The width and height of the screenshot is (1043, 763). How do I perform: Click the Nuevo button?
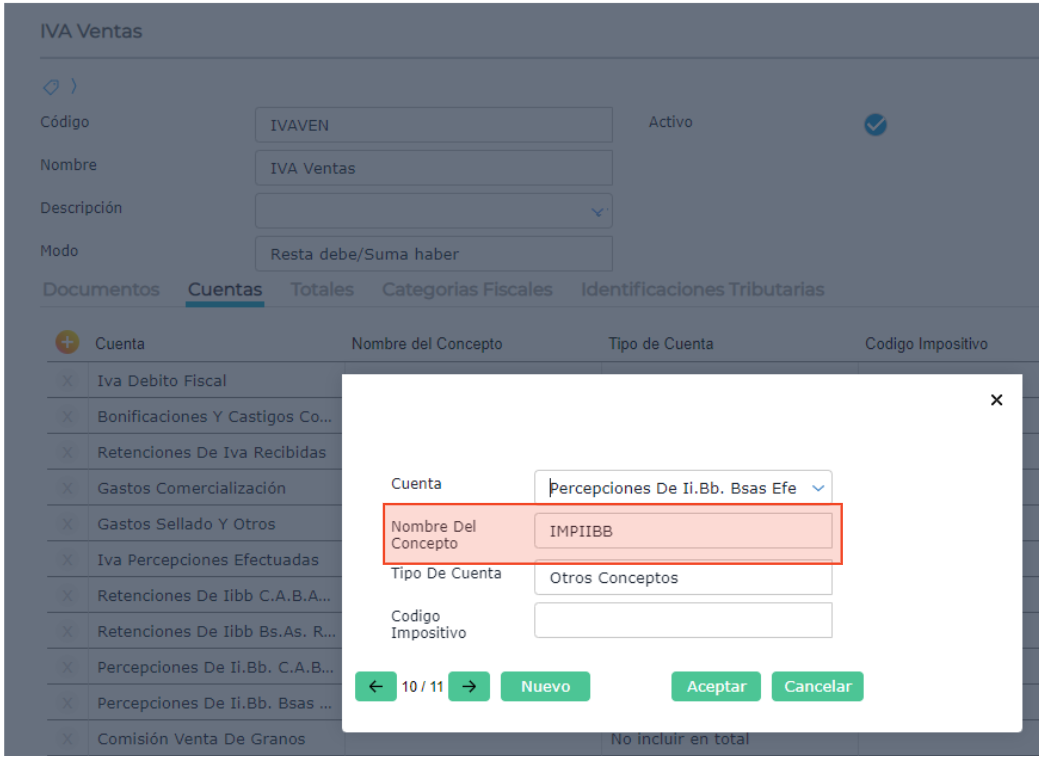point(545,687)
